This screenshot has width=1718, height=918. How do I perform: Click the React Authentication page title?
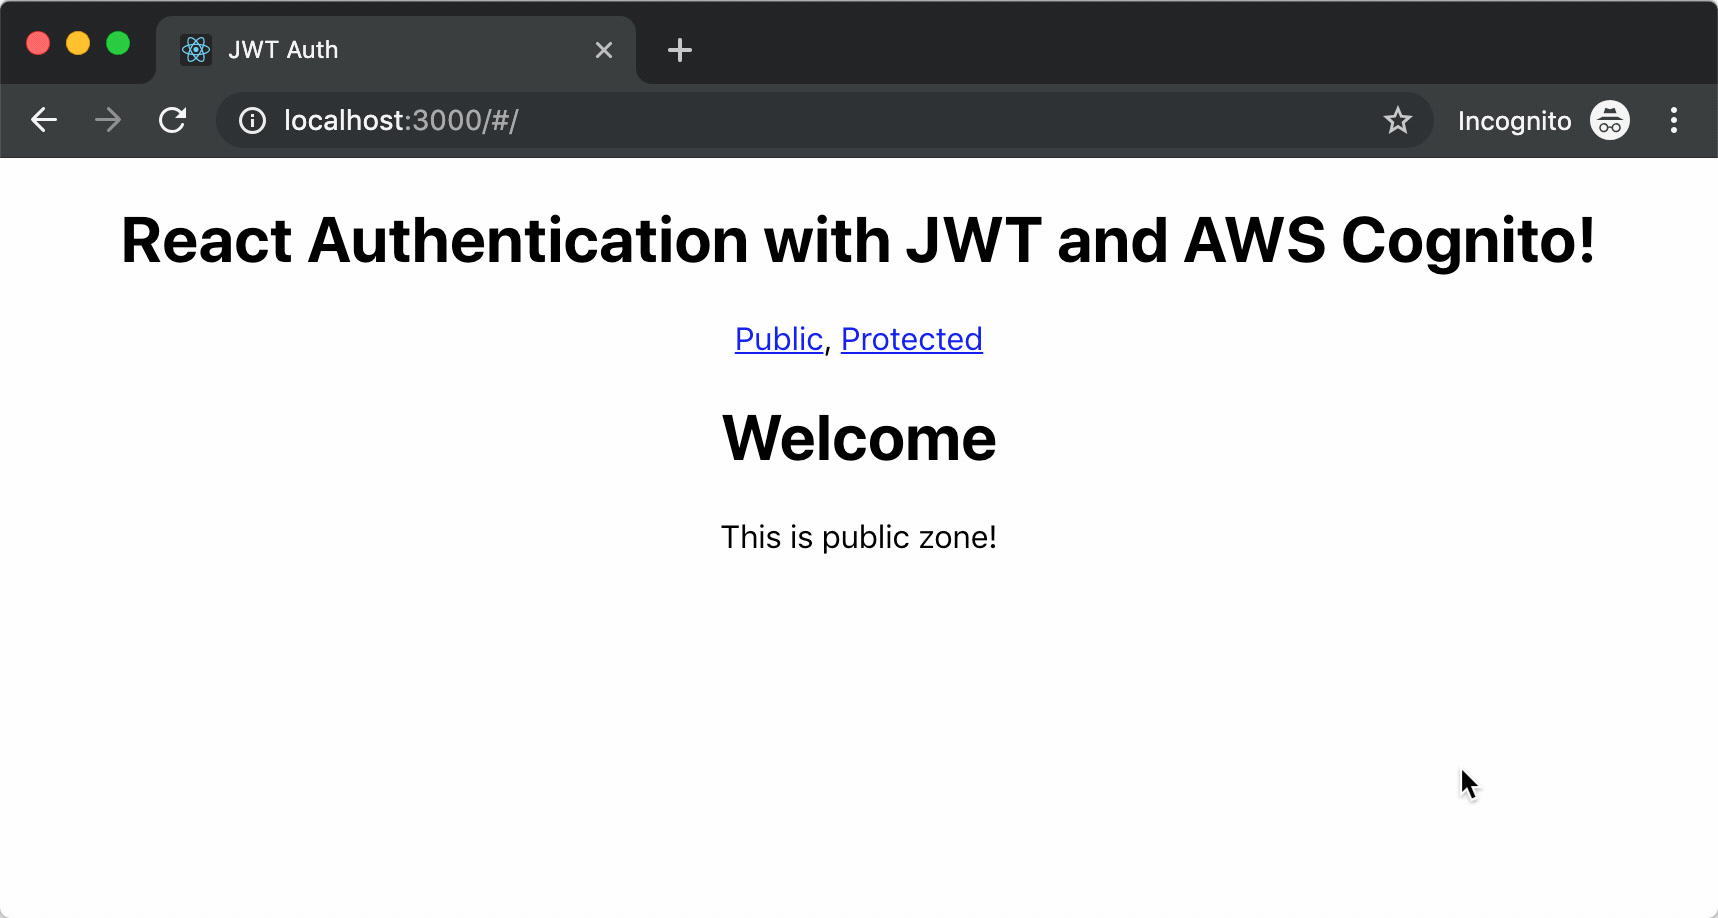click(x=859, y=241)
